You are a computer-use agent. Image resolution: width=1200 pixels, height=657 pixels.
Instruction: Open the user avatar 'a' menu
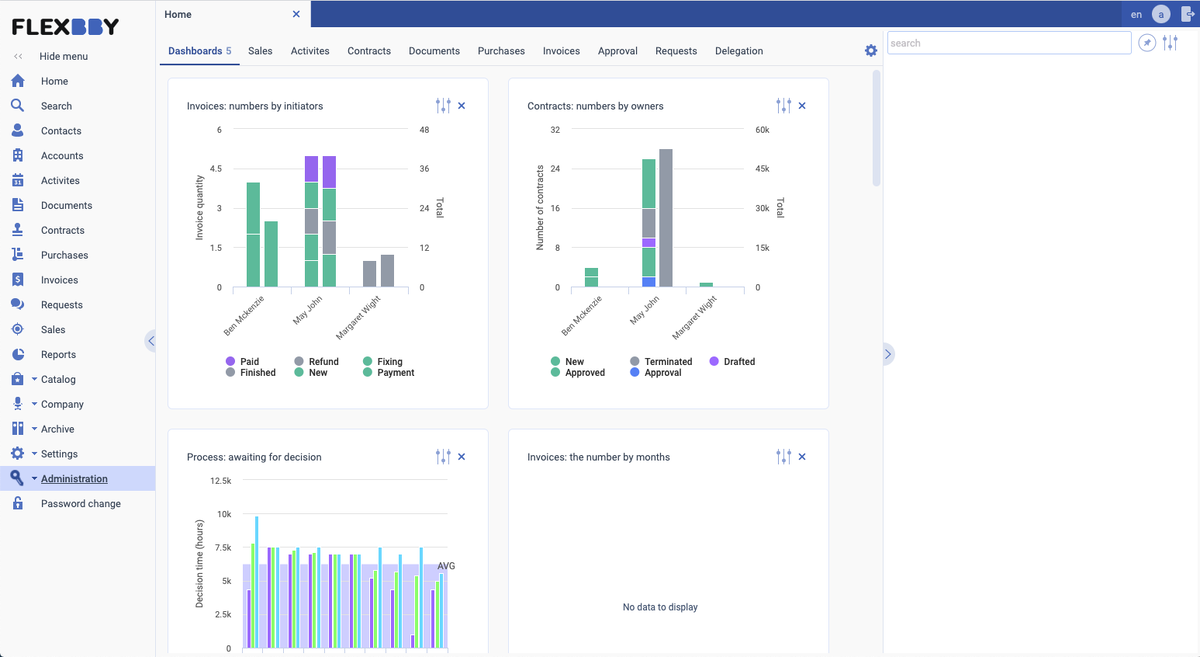pos(1161,14)
